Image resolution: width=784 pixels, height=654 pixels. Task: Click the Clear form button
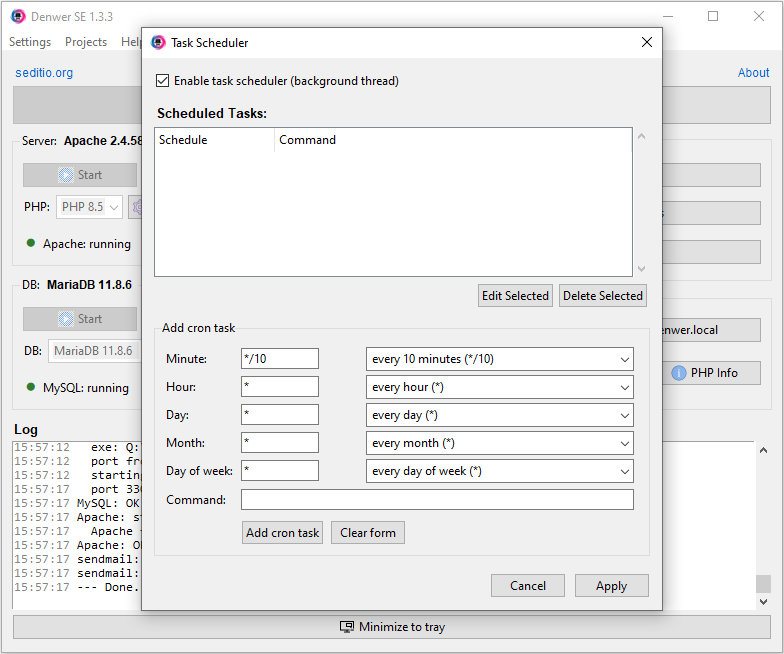[368, 532]
